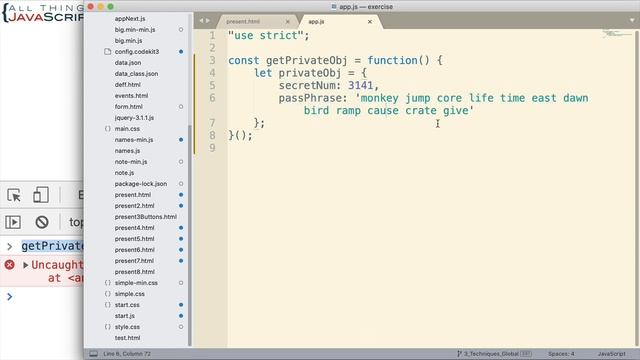Toggle device toolbar icon in DevTools
Screen dimensions: 640x360
pyautogui.click(x=41, y=195)
